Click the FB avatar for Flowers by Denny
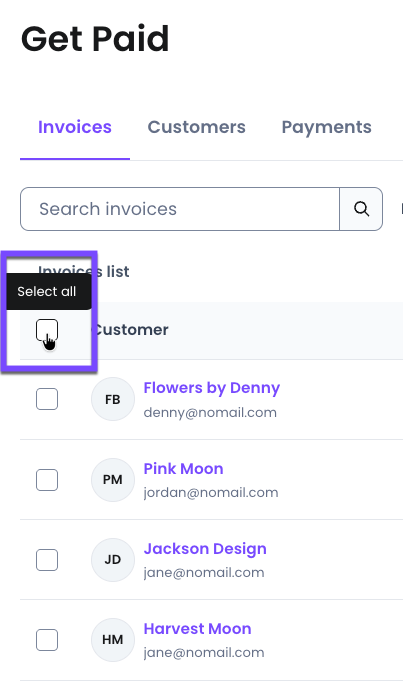 click(x=113, y=399)
